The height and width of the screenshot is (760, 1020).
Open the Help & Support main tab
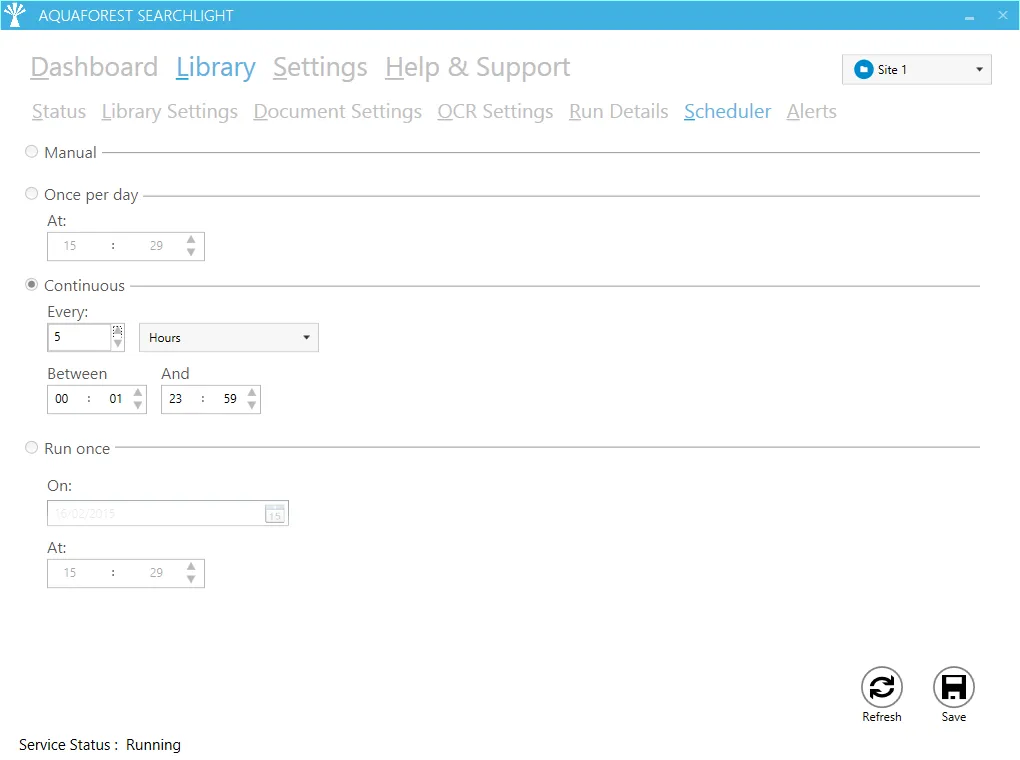tap(477, 67)
